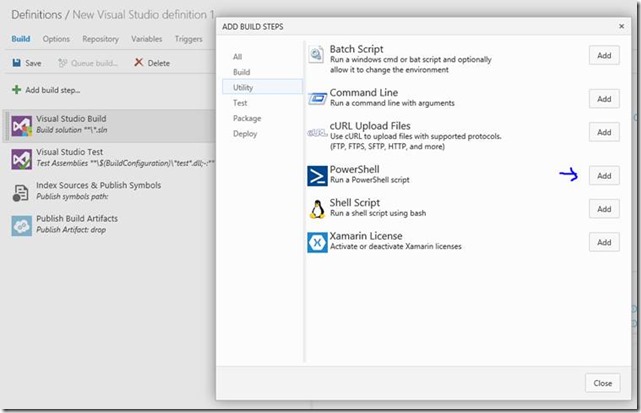Select the Publish Build Artifacts step title
Viewport: 641px width, 413px height.
(77, 218)
